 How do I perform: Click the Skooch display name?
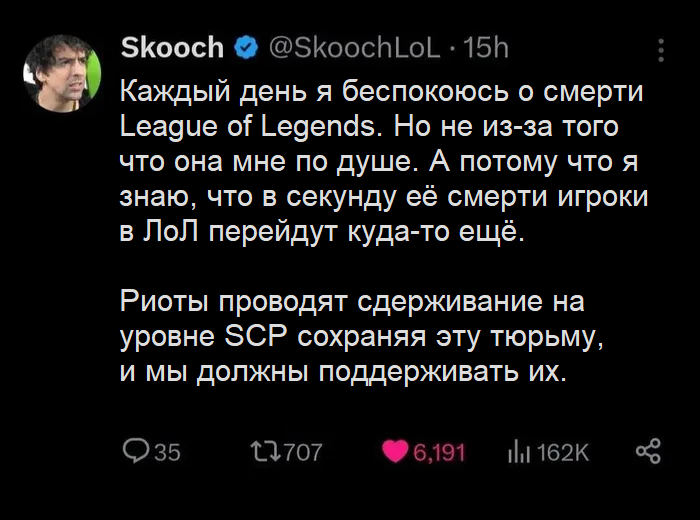point(171,47)
